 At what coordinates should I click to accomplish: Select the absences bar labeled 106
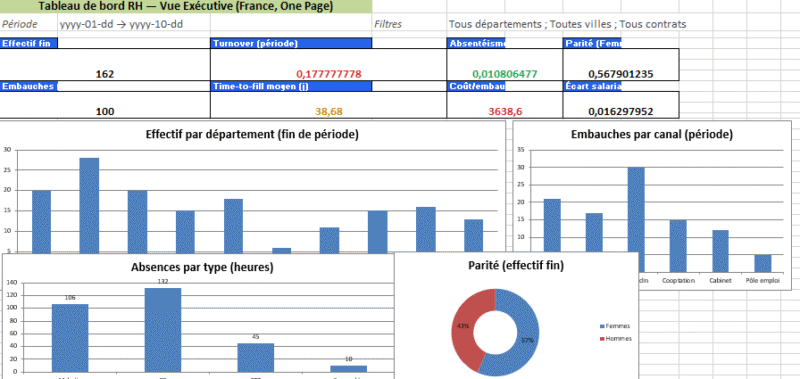70,338
